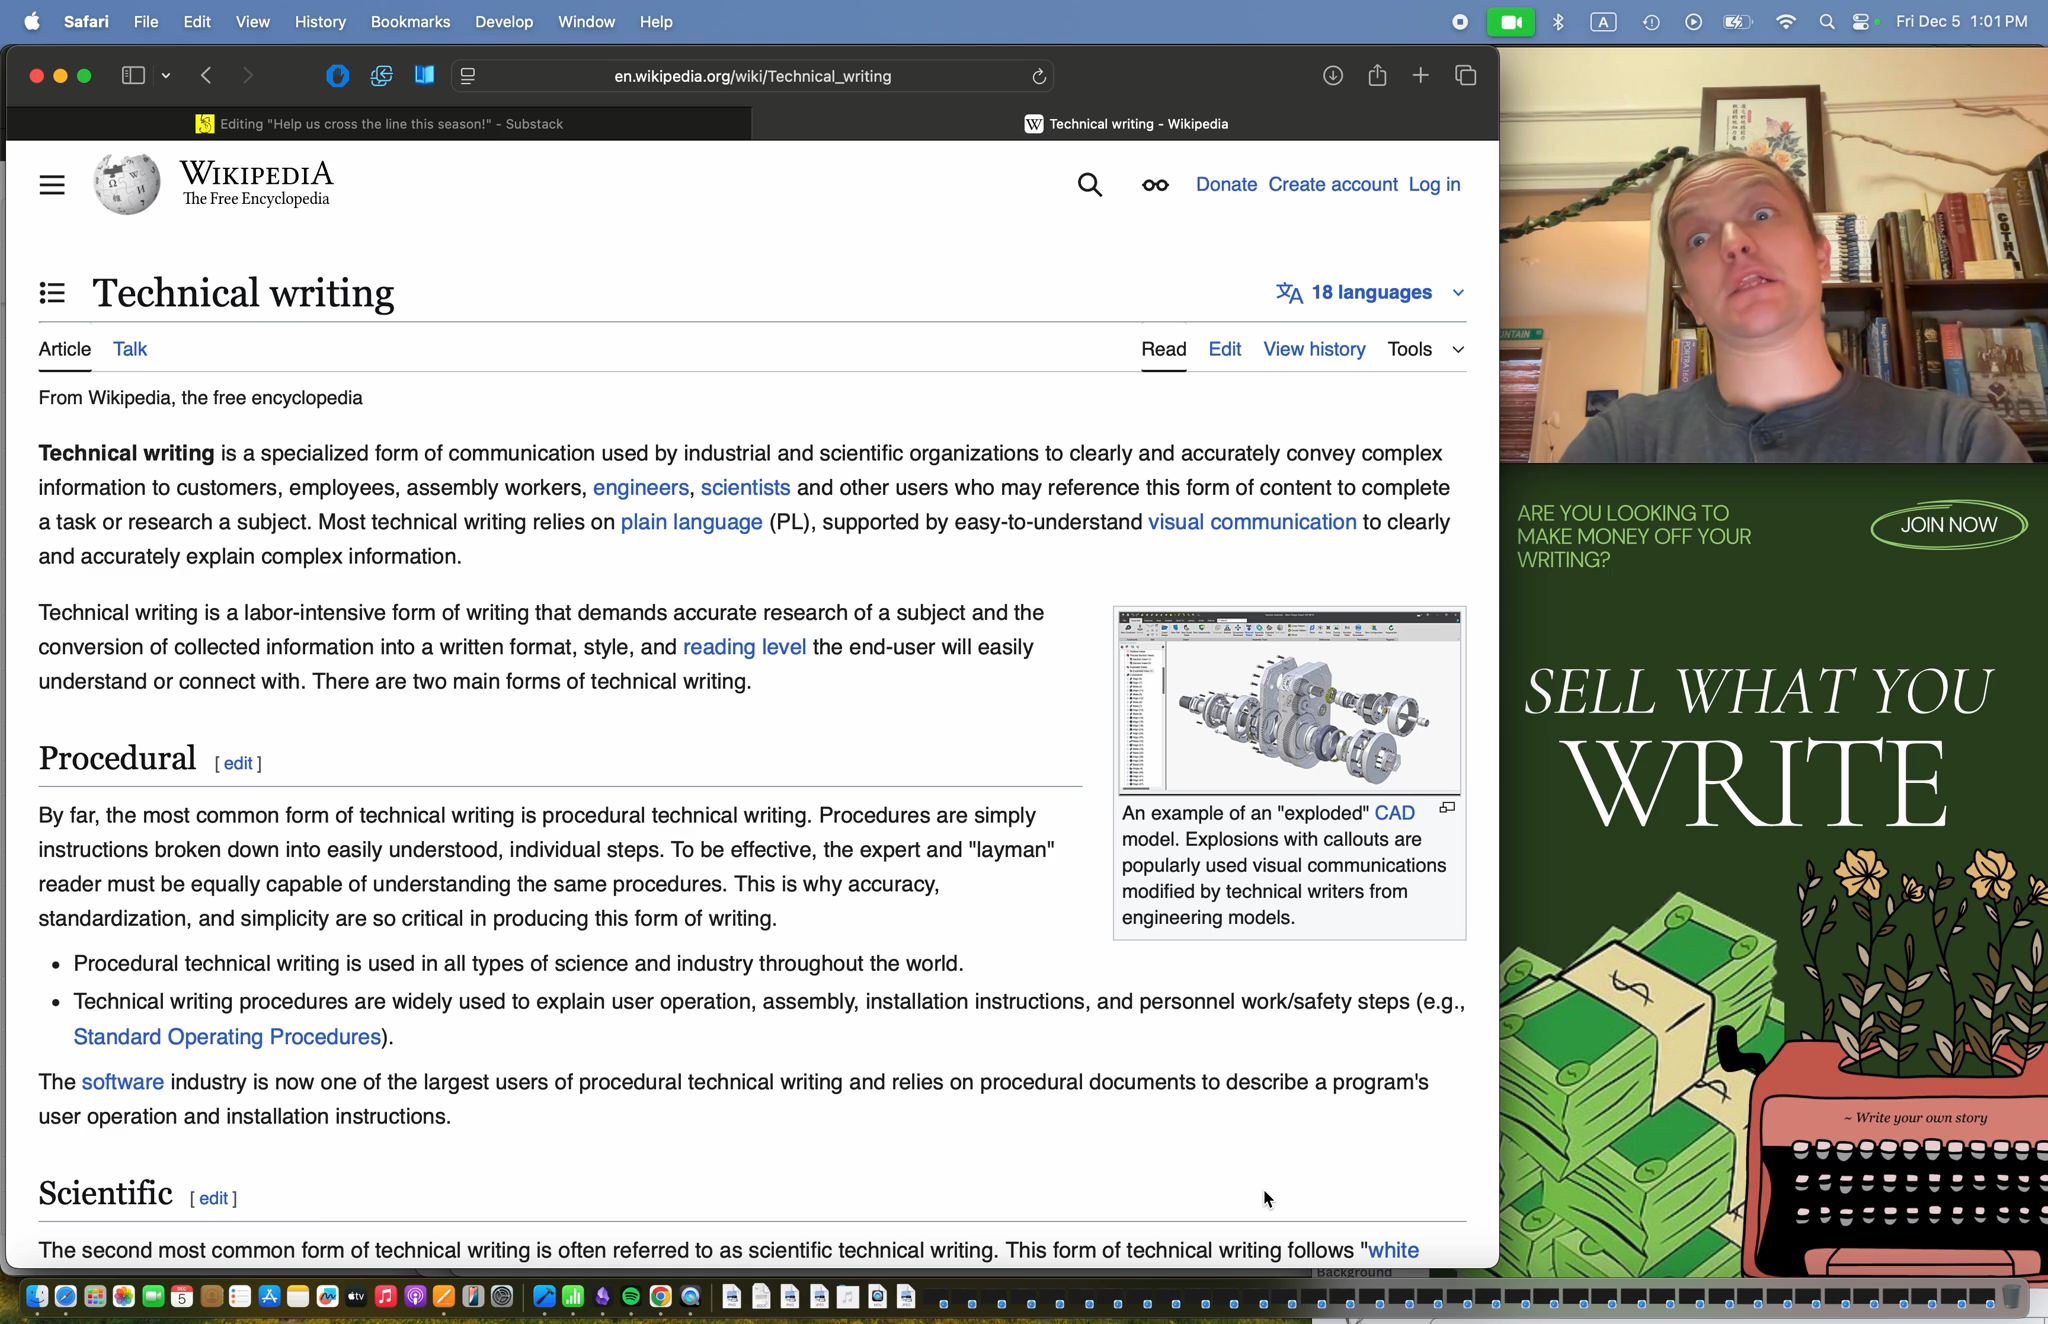Click the CAD link in image caption

tap(1395, 813)
